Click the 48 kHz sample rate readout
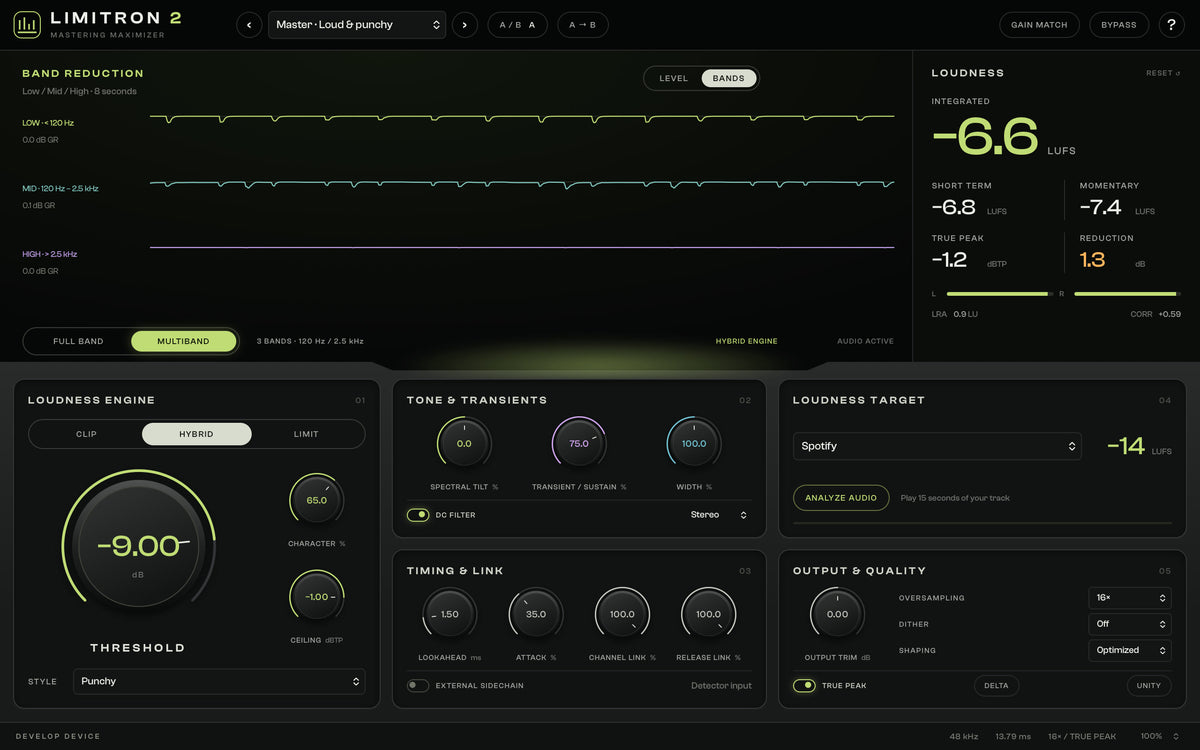This screenshot has width=1200, height=750. point(964,736)
